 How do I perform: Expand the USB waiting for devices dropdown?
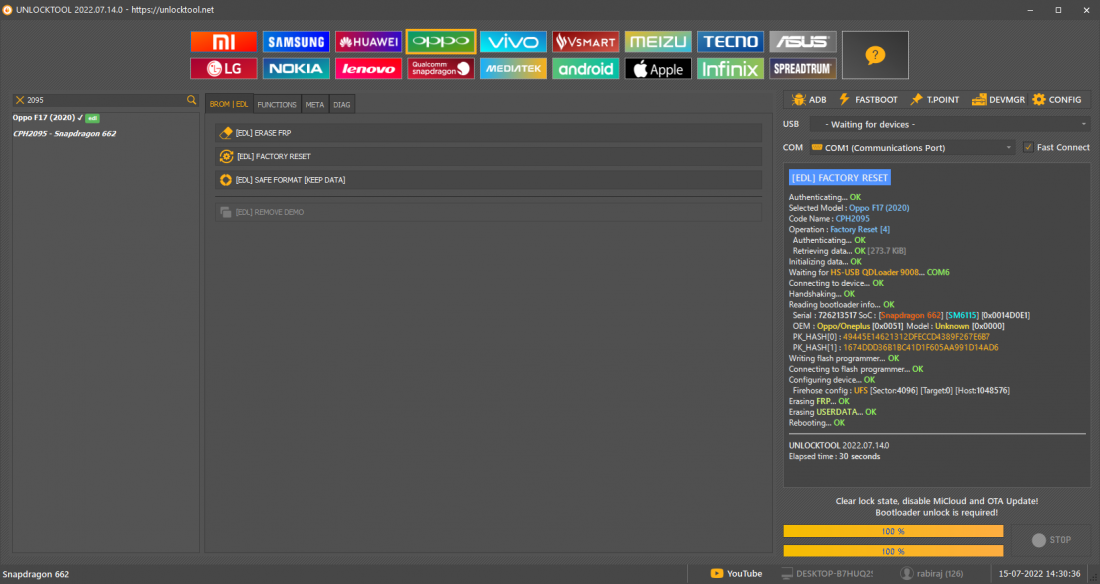coord(950,124)
